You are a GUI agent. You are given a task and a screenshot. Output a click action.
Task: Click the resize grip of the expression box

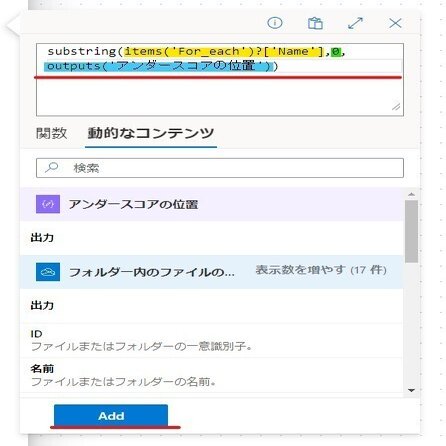396,107
